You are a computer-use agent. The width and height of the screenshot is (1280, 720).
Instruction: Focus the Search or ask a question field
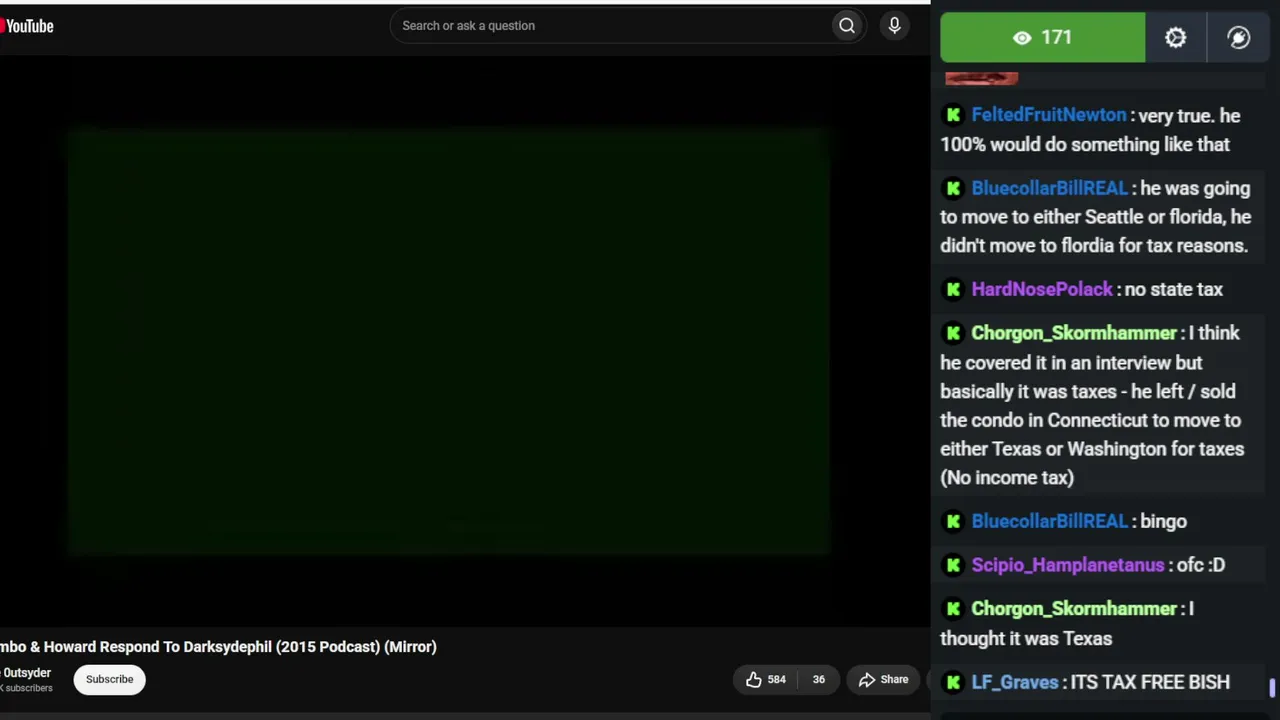pyautogui.click(x=613, y=26)
